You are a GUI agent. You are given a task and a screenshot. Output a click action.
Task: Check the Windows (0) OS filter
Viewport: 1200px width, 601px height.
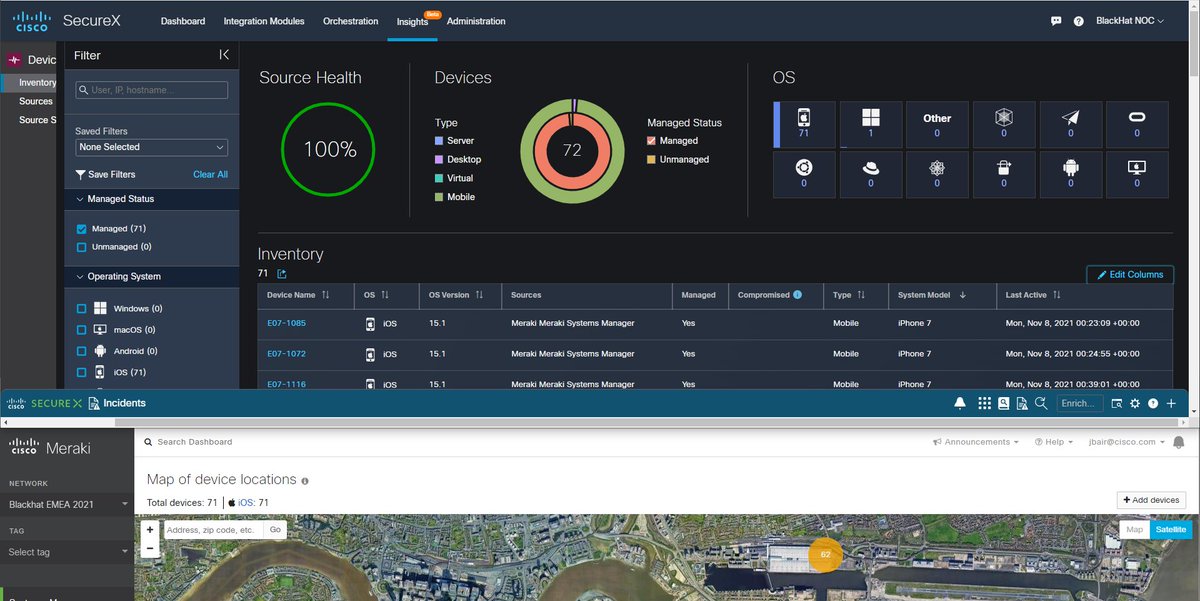click(82, 309)
